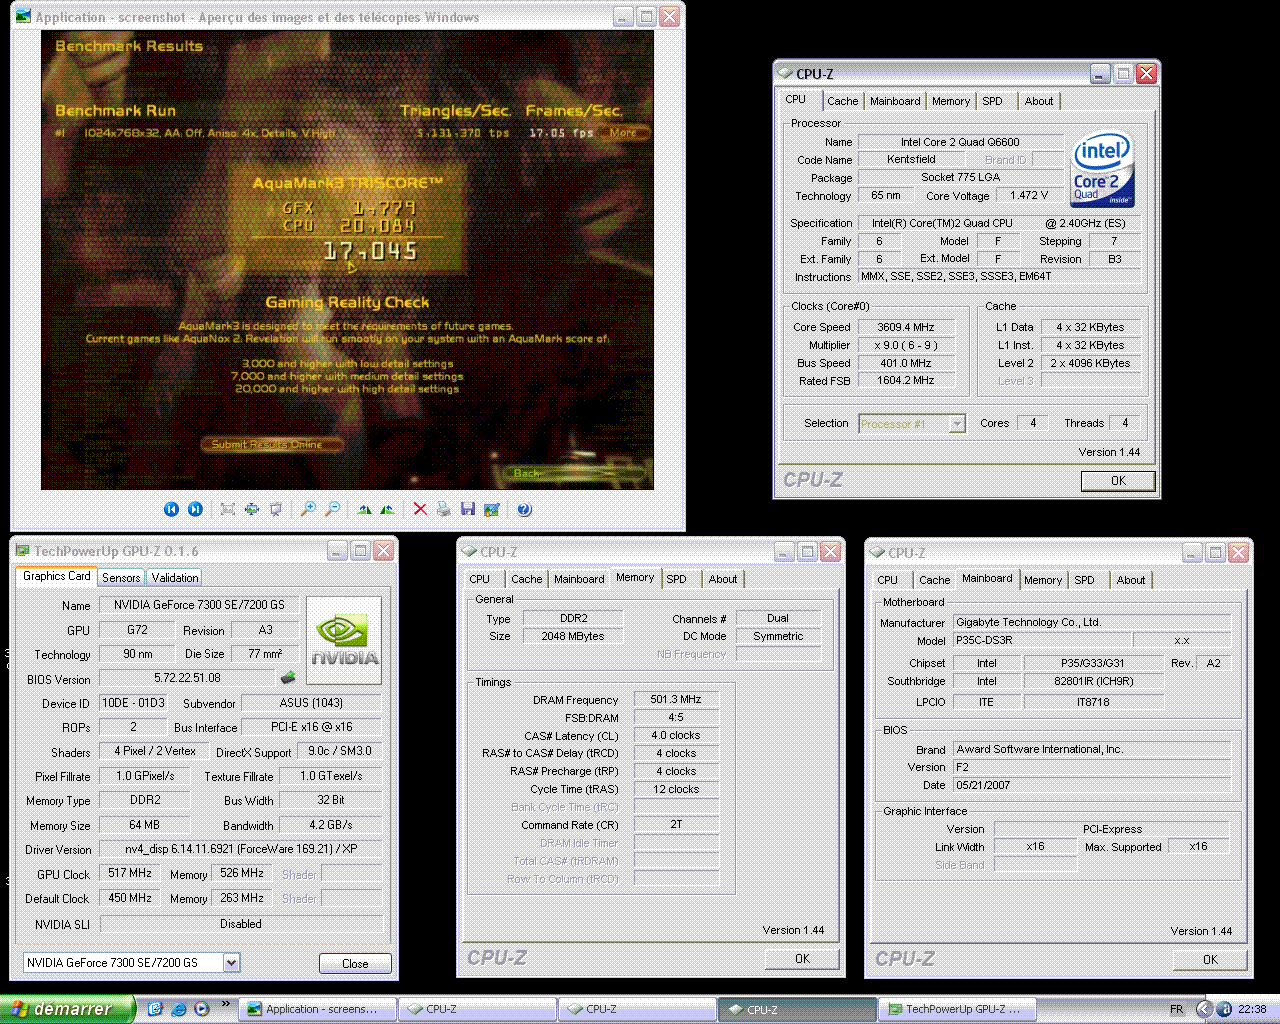
Task: Open CPU tab in the Memory CPU-Z window
Action: coord(480,579)
